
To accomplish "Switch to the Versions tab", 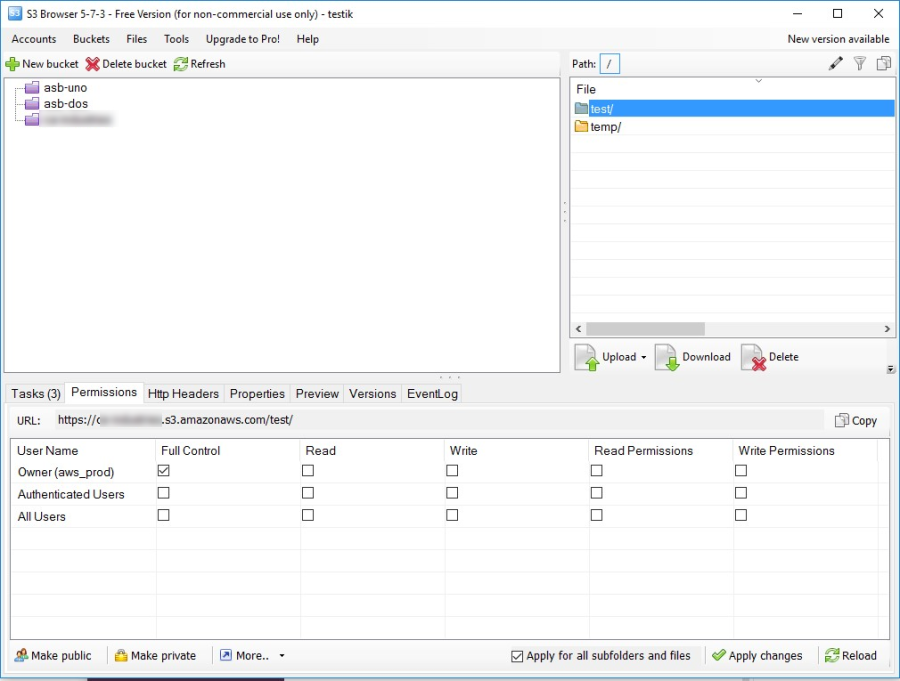I will pos(373,393).
